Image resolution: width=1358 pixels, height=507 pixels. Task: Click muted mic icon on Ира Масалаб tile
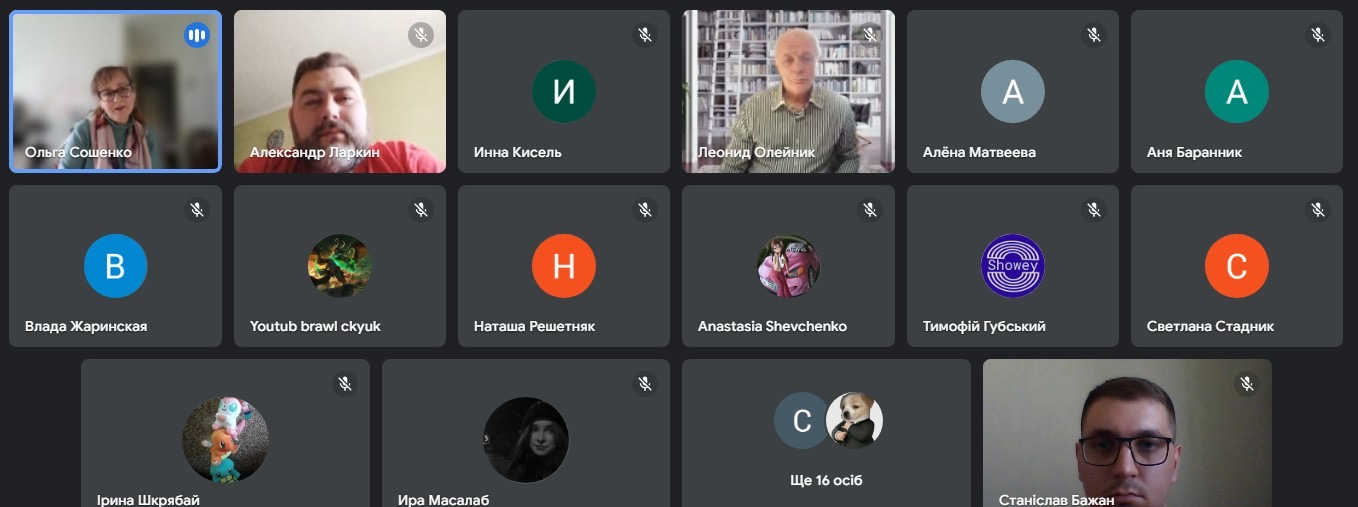coord(645,383)
